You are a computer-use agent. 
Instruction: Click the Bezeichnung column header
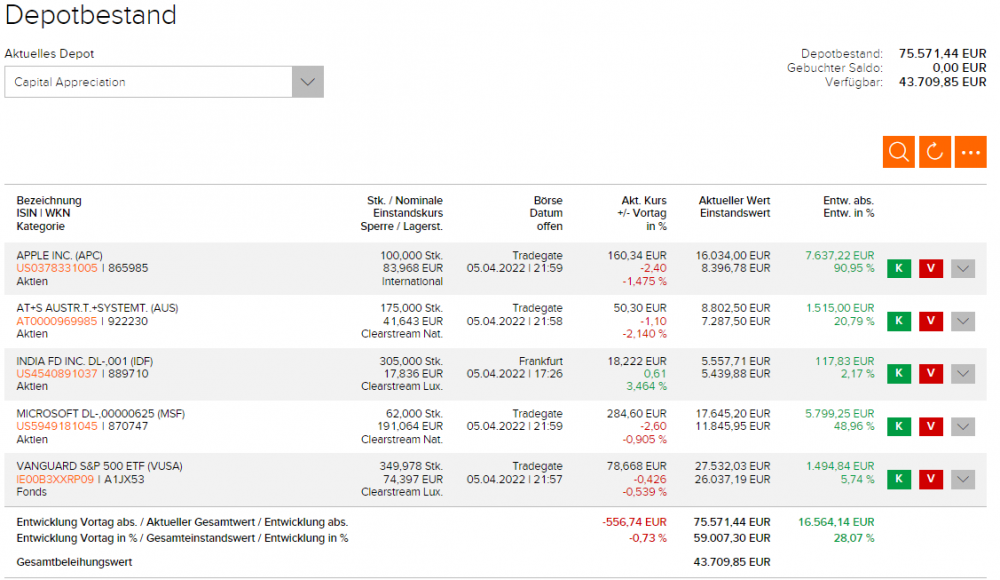click(x=49, y=200)
